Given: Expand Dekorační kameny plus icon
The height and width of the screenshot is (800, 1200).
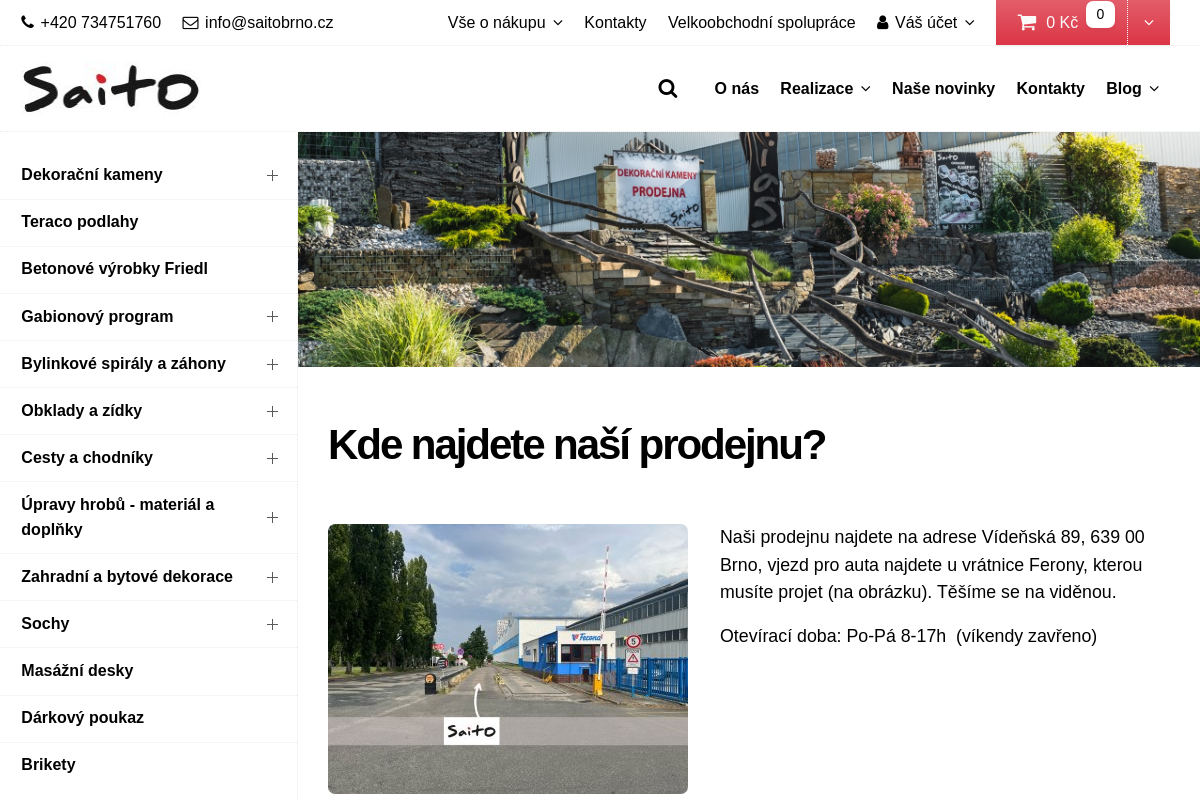Looking at the screenshot, I should [x=272, y=175].
